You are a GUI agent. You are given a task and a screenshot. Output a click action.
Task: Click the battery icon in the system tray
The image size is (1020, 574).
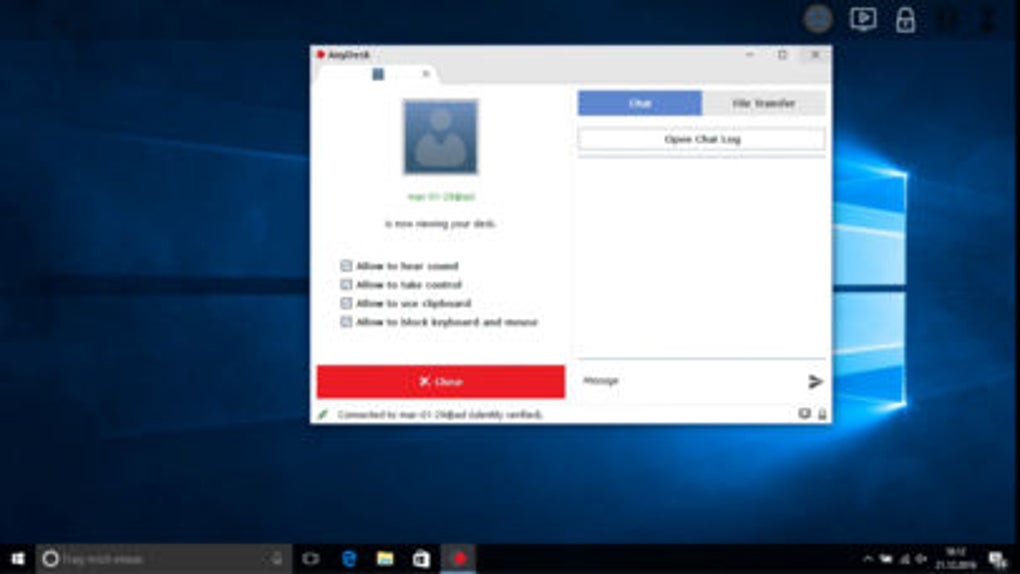pyautogui.click(x=886, y=559)
